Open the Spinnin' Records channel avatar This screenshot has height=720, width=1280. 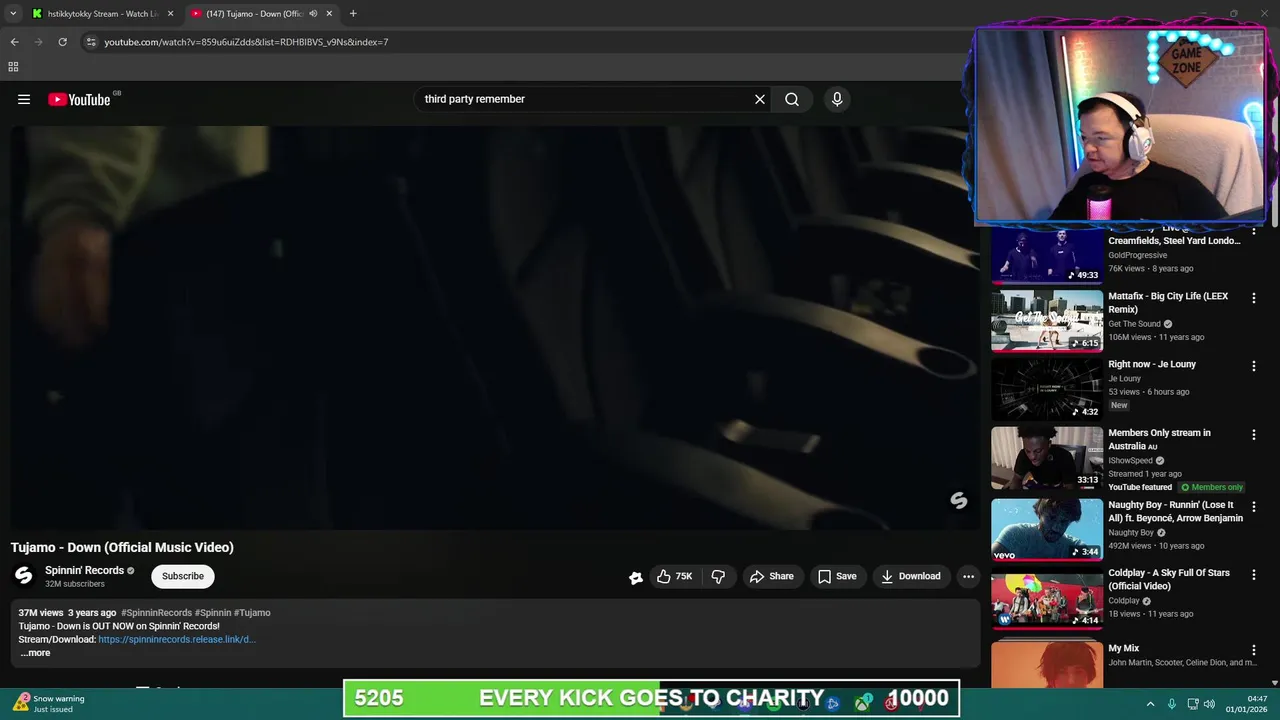(24, 576)
